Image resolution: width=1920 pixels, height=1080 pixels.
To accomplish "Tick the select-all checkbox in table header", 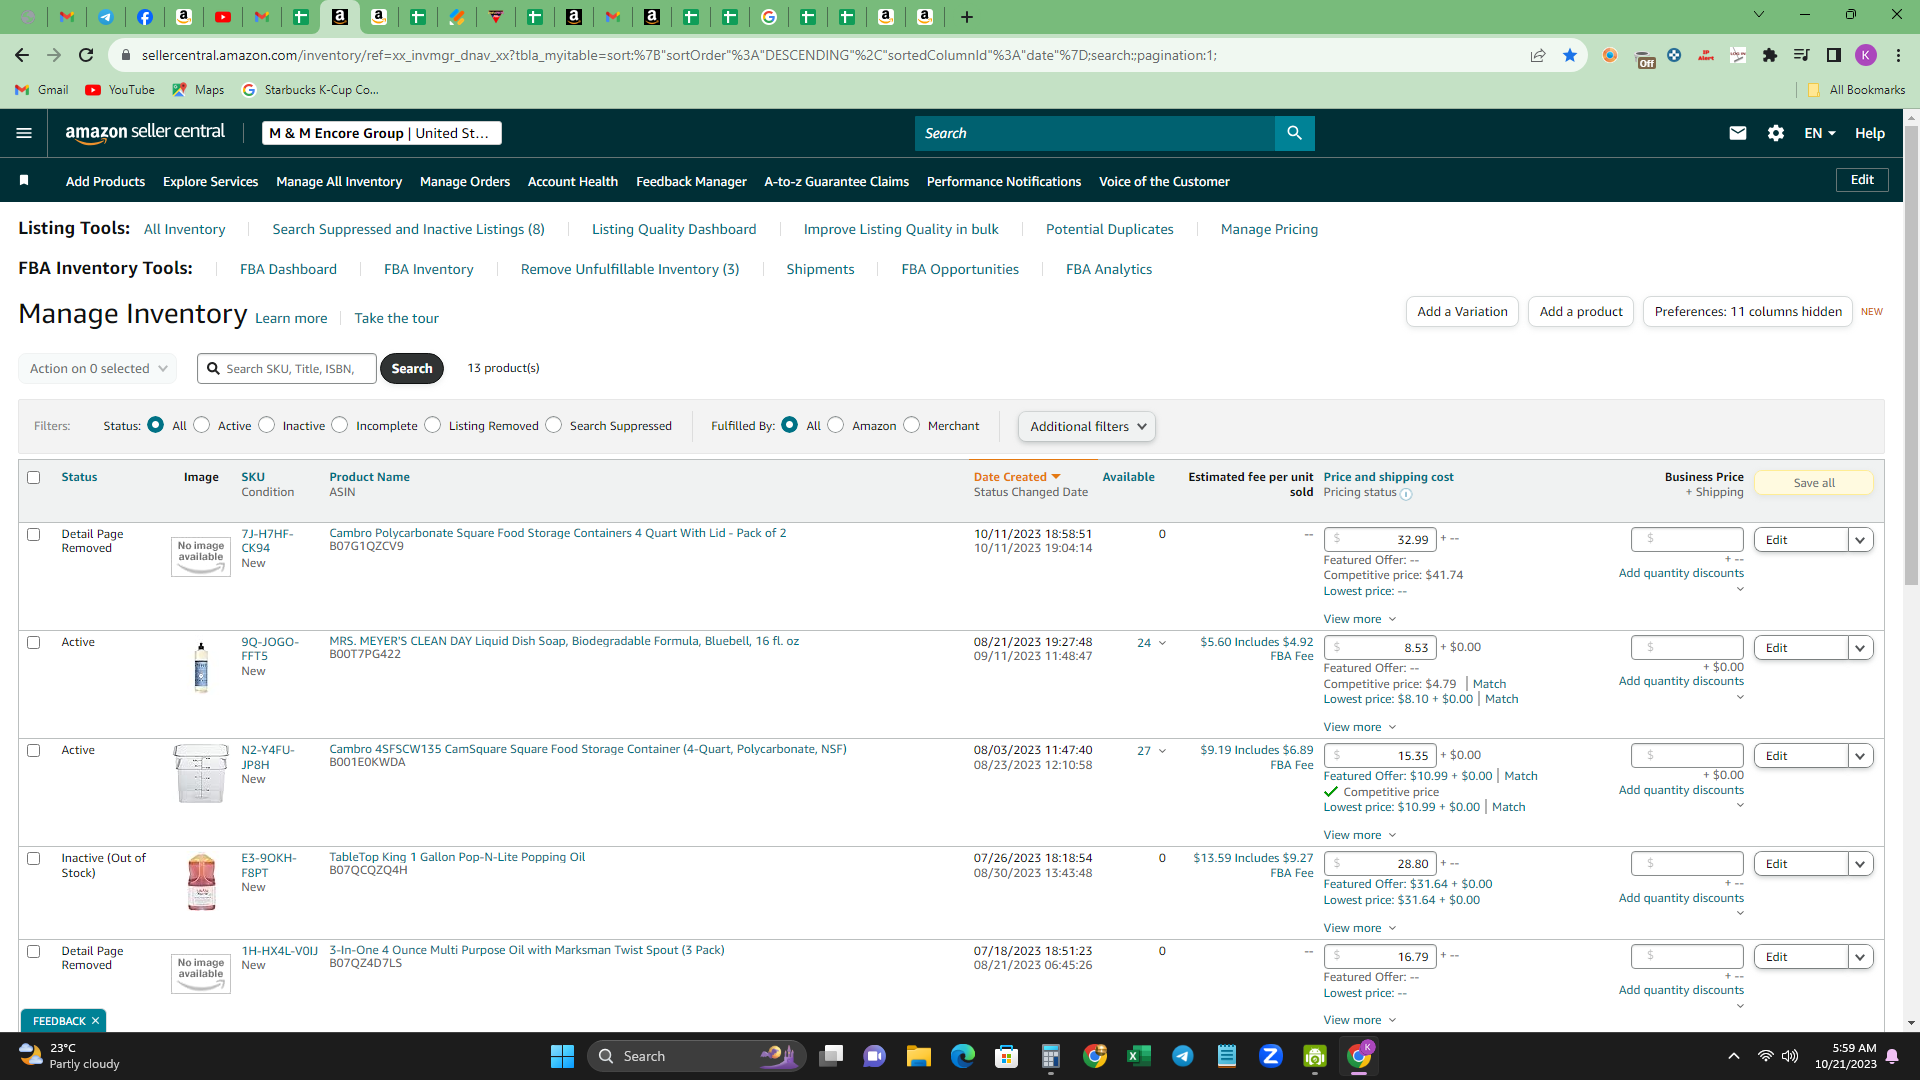I will [34, 478].
